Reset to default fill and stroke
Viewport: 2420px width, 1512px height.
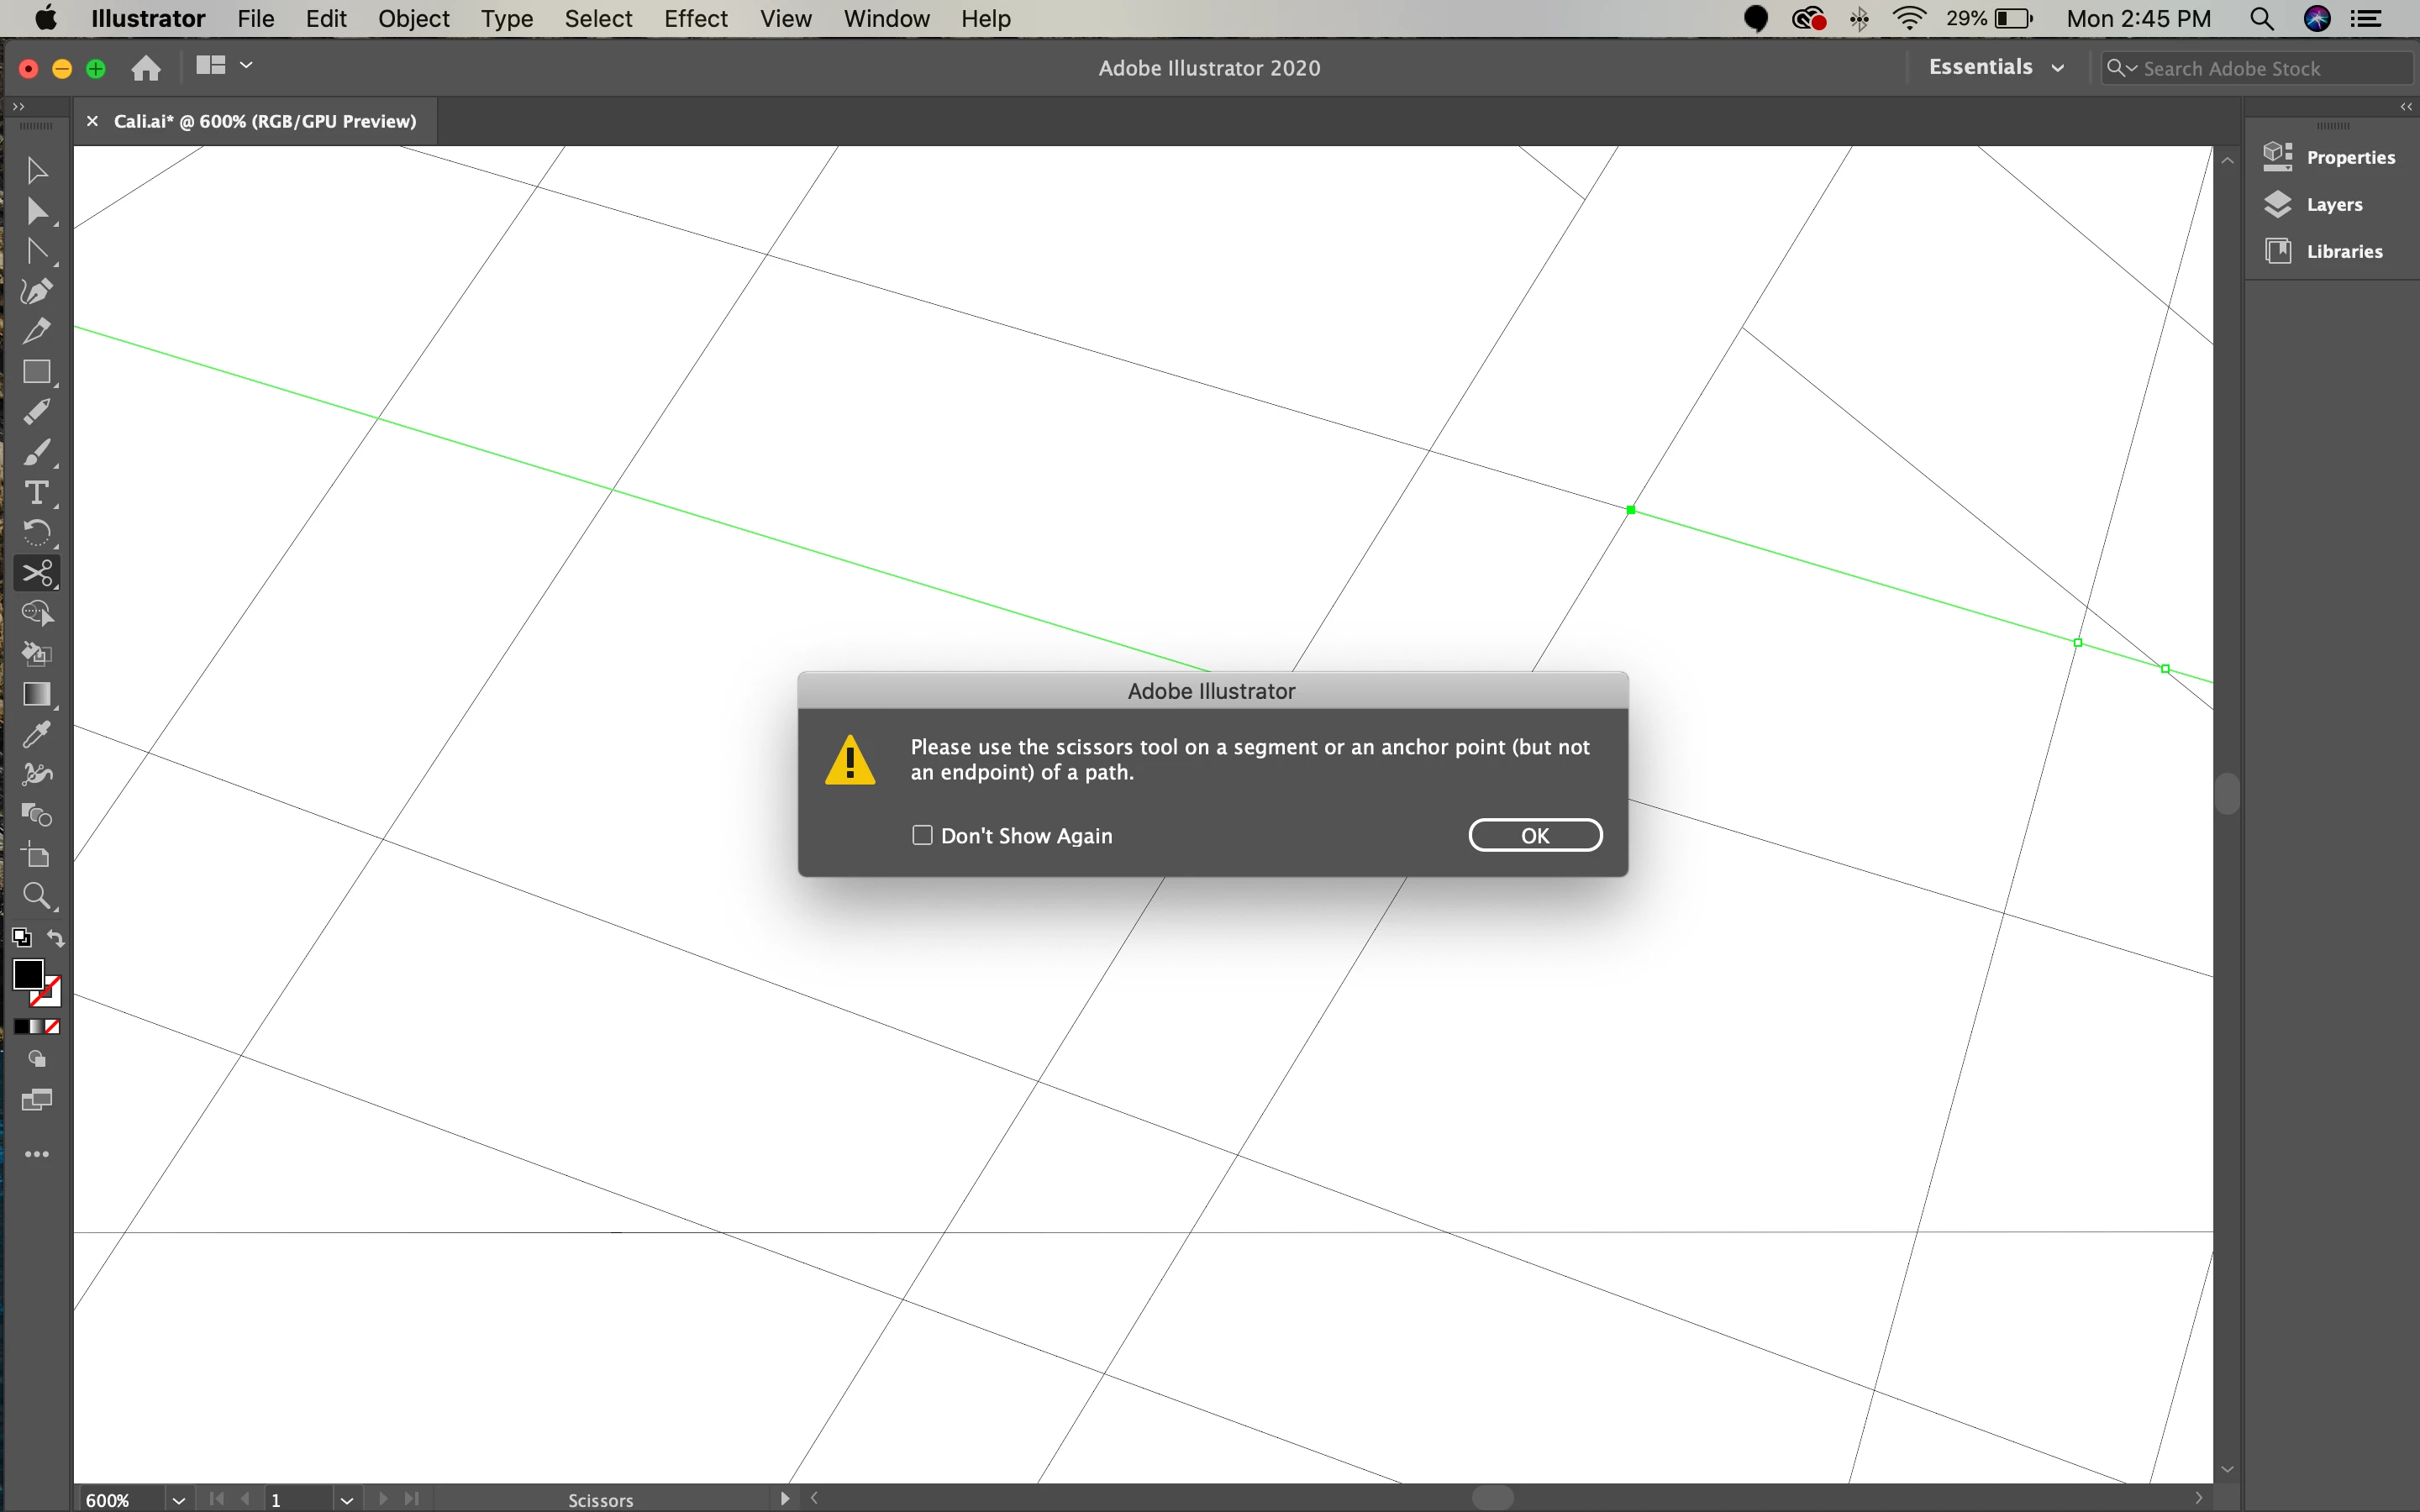click(x=21, y=938)
